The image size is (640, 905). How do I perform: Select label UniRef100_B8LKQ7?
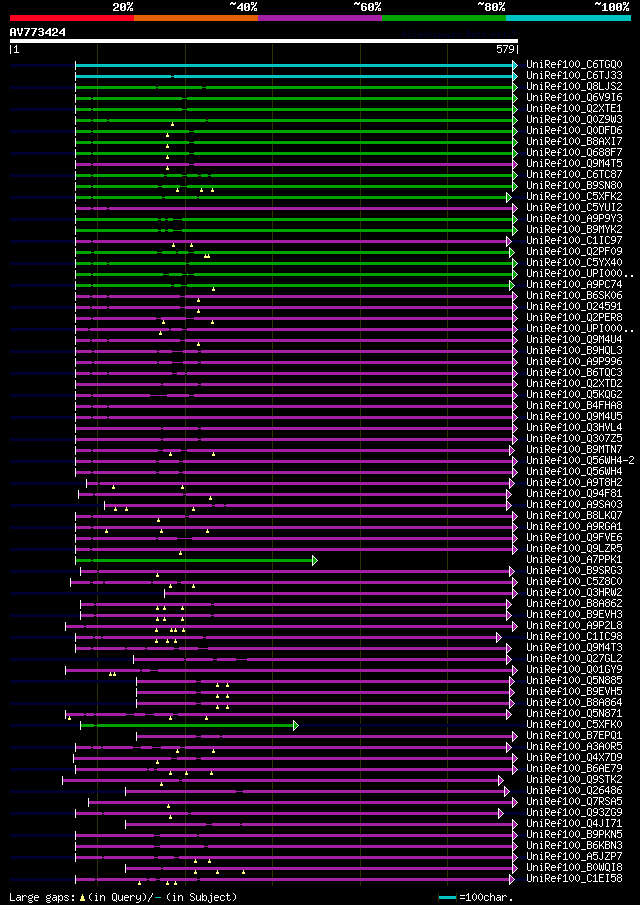(574, 516)
